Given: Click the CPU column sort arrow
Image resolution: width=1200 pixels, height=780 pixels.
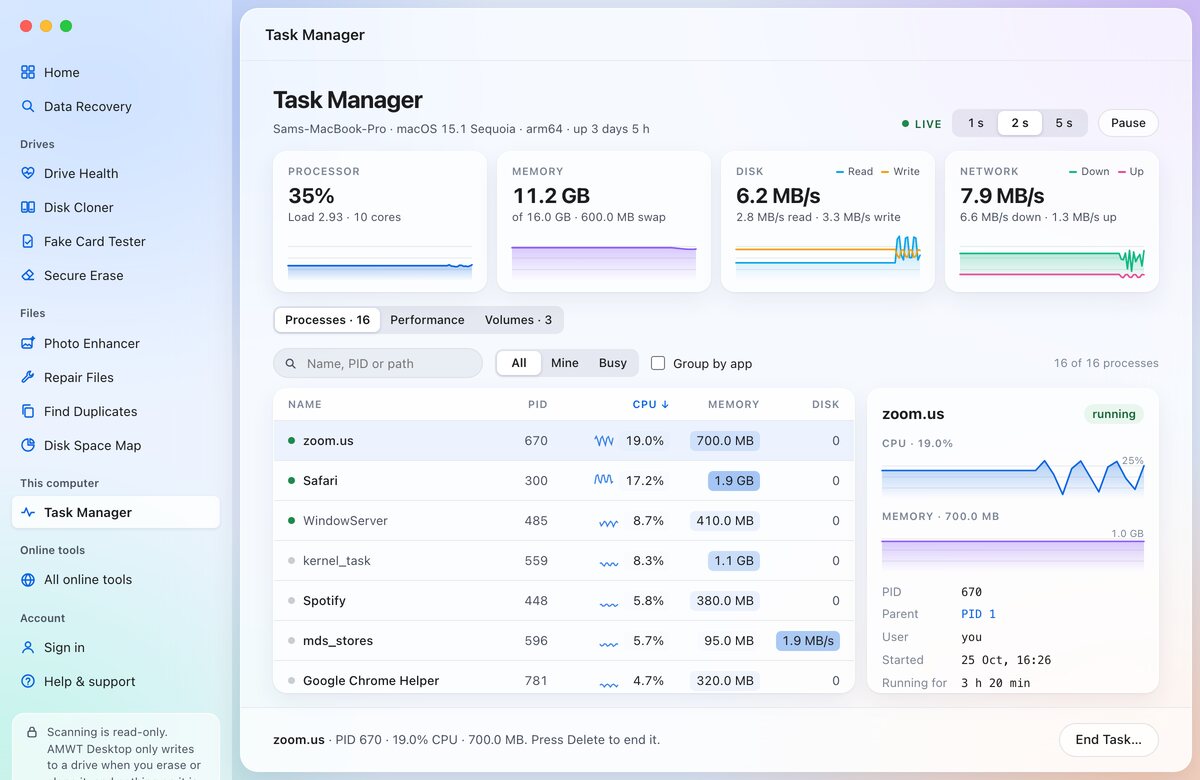Looking at the screenshot, I should tap(665, 405).
